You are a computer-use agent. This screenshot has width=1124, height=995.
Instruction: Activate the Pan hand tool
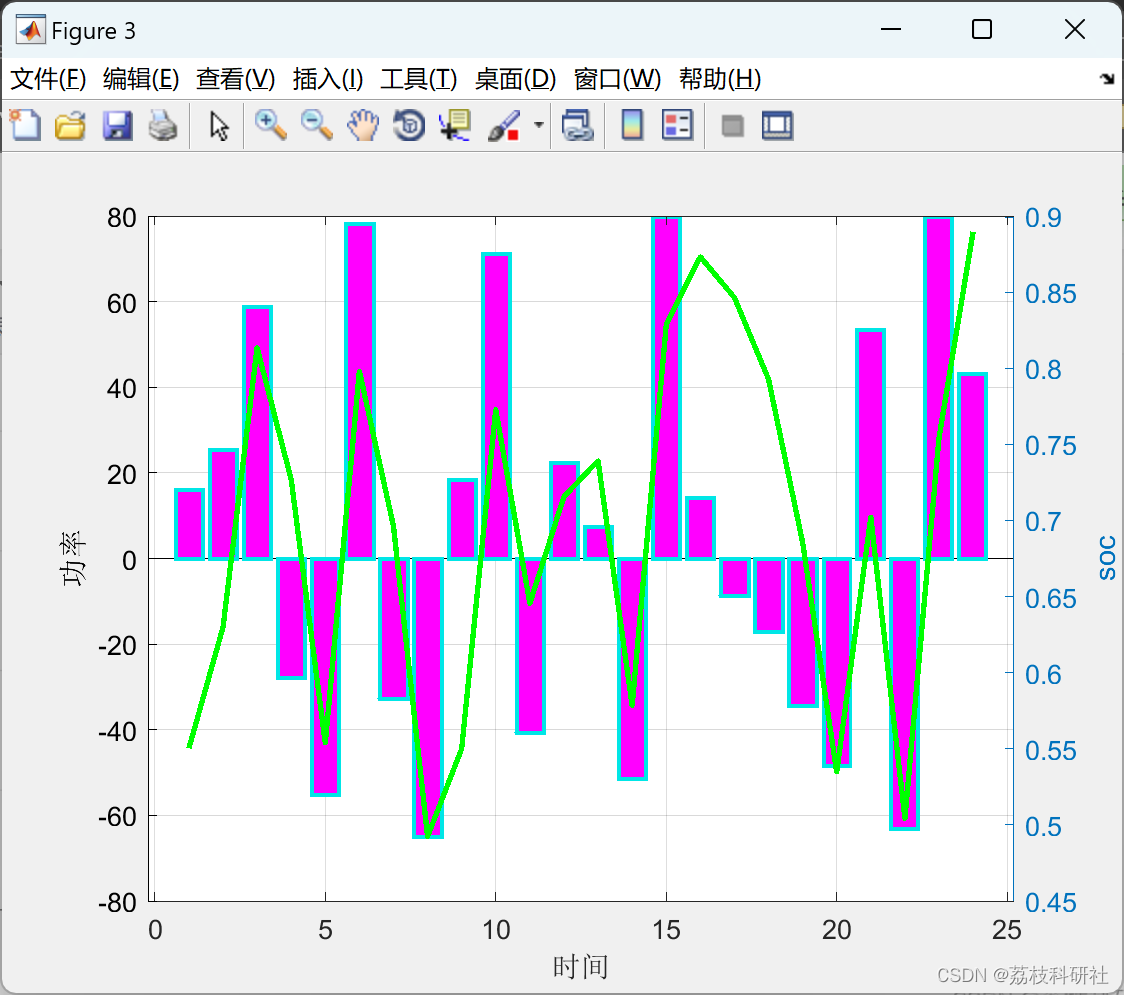[363, 125]
